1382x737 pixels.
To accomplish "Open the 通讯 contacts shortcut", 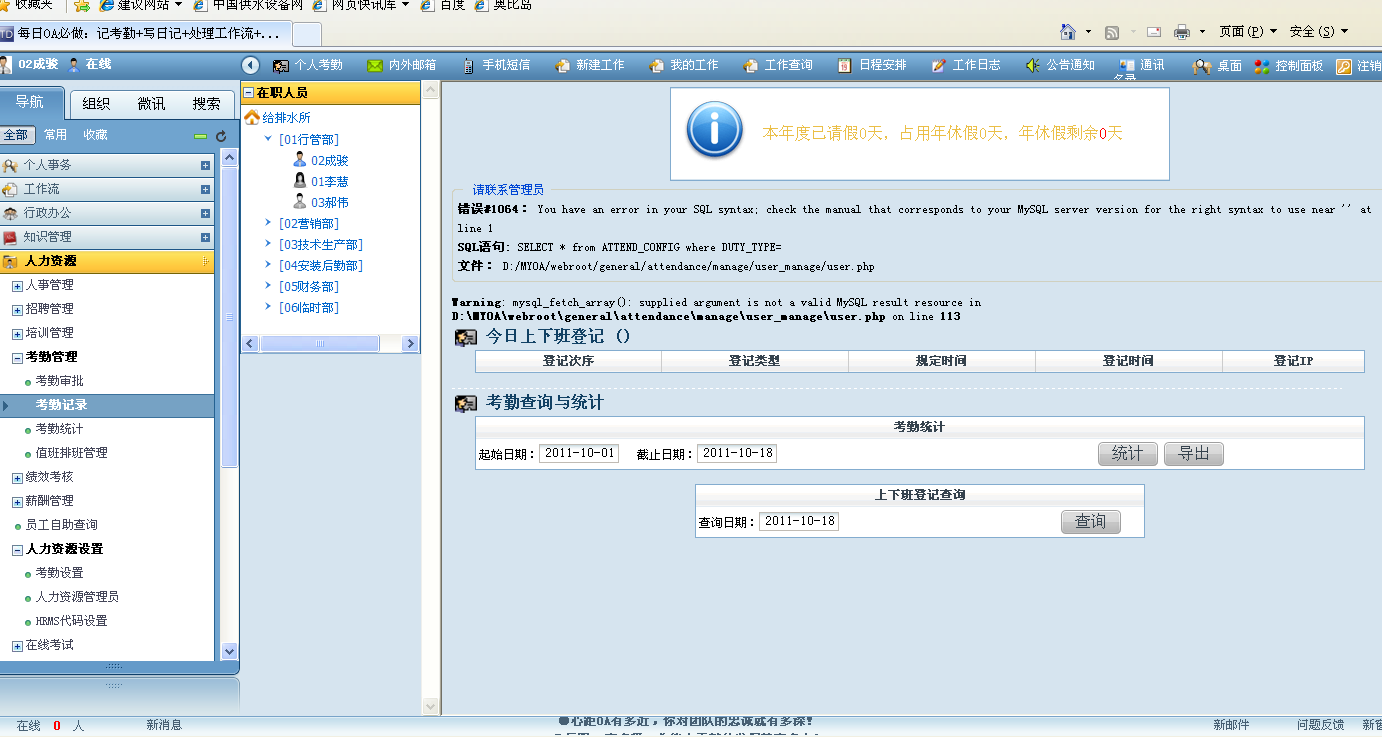I will point(1141,65).
